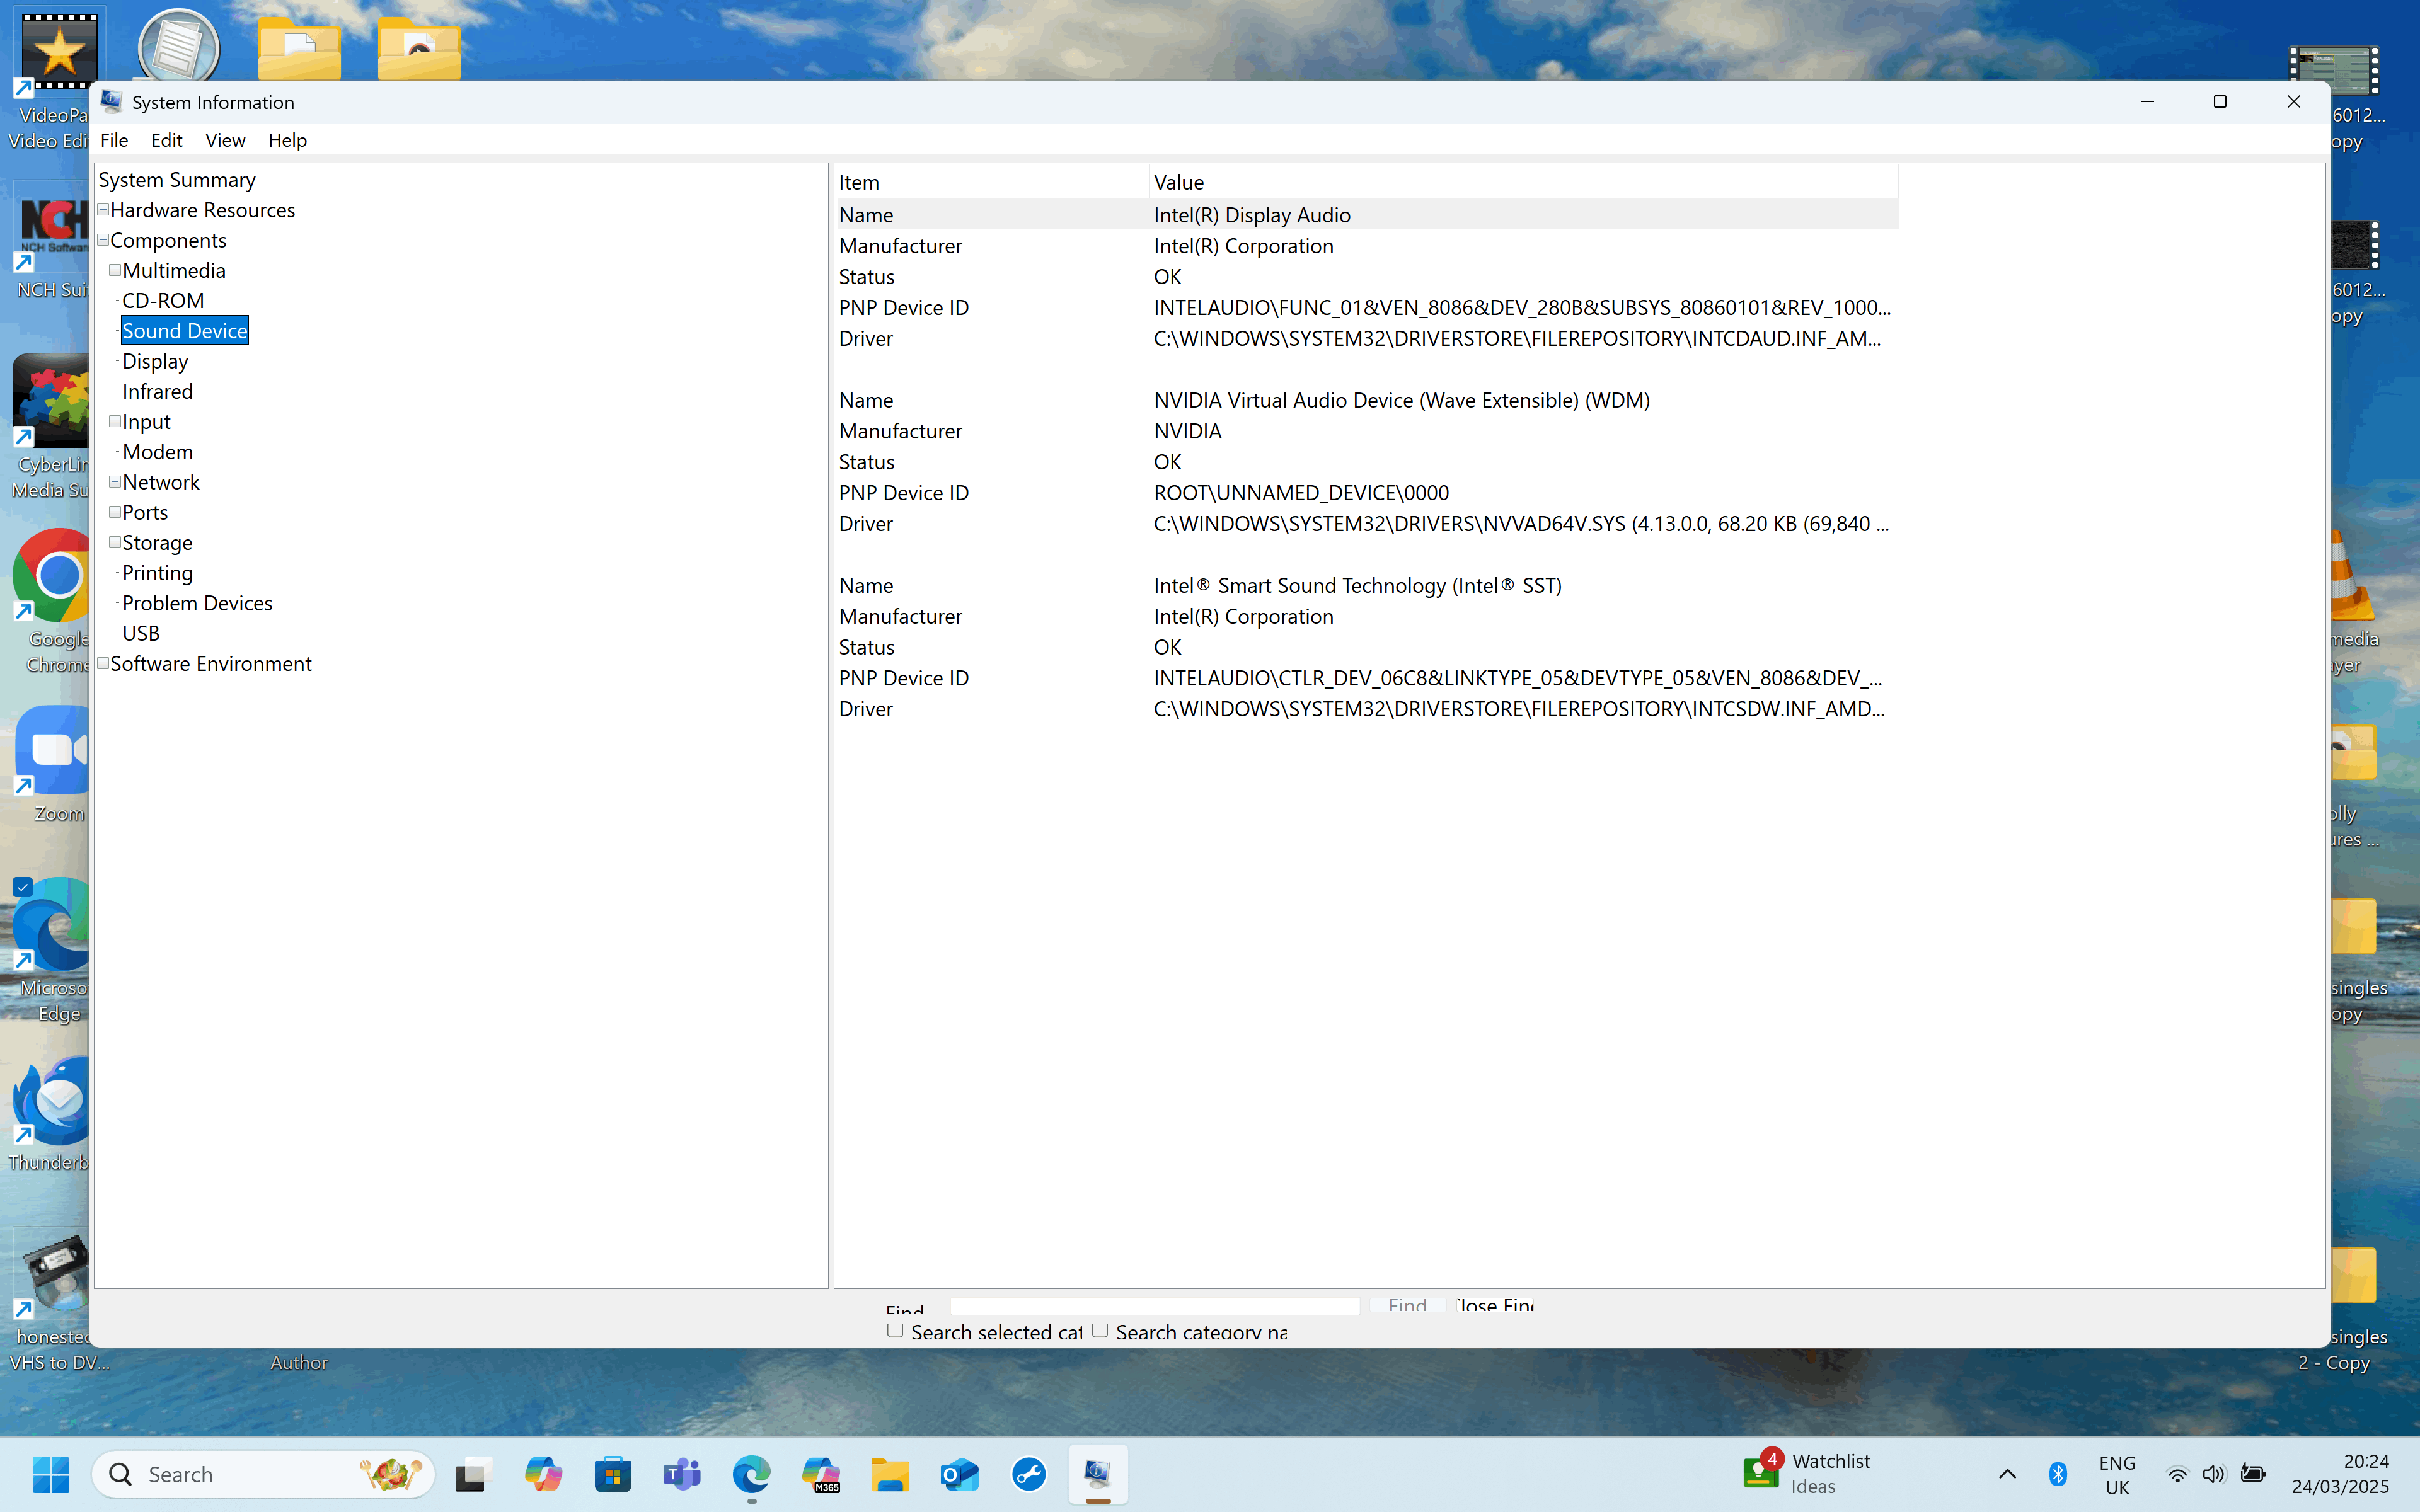Launch Microsoft Teams taskbar icon
This screenshot has height=1512, width=2420.
[682, 1475]
